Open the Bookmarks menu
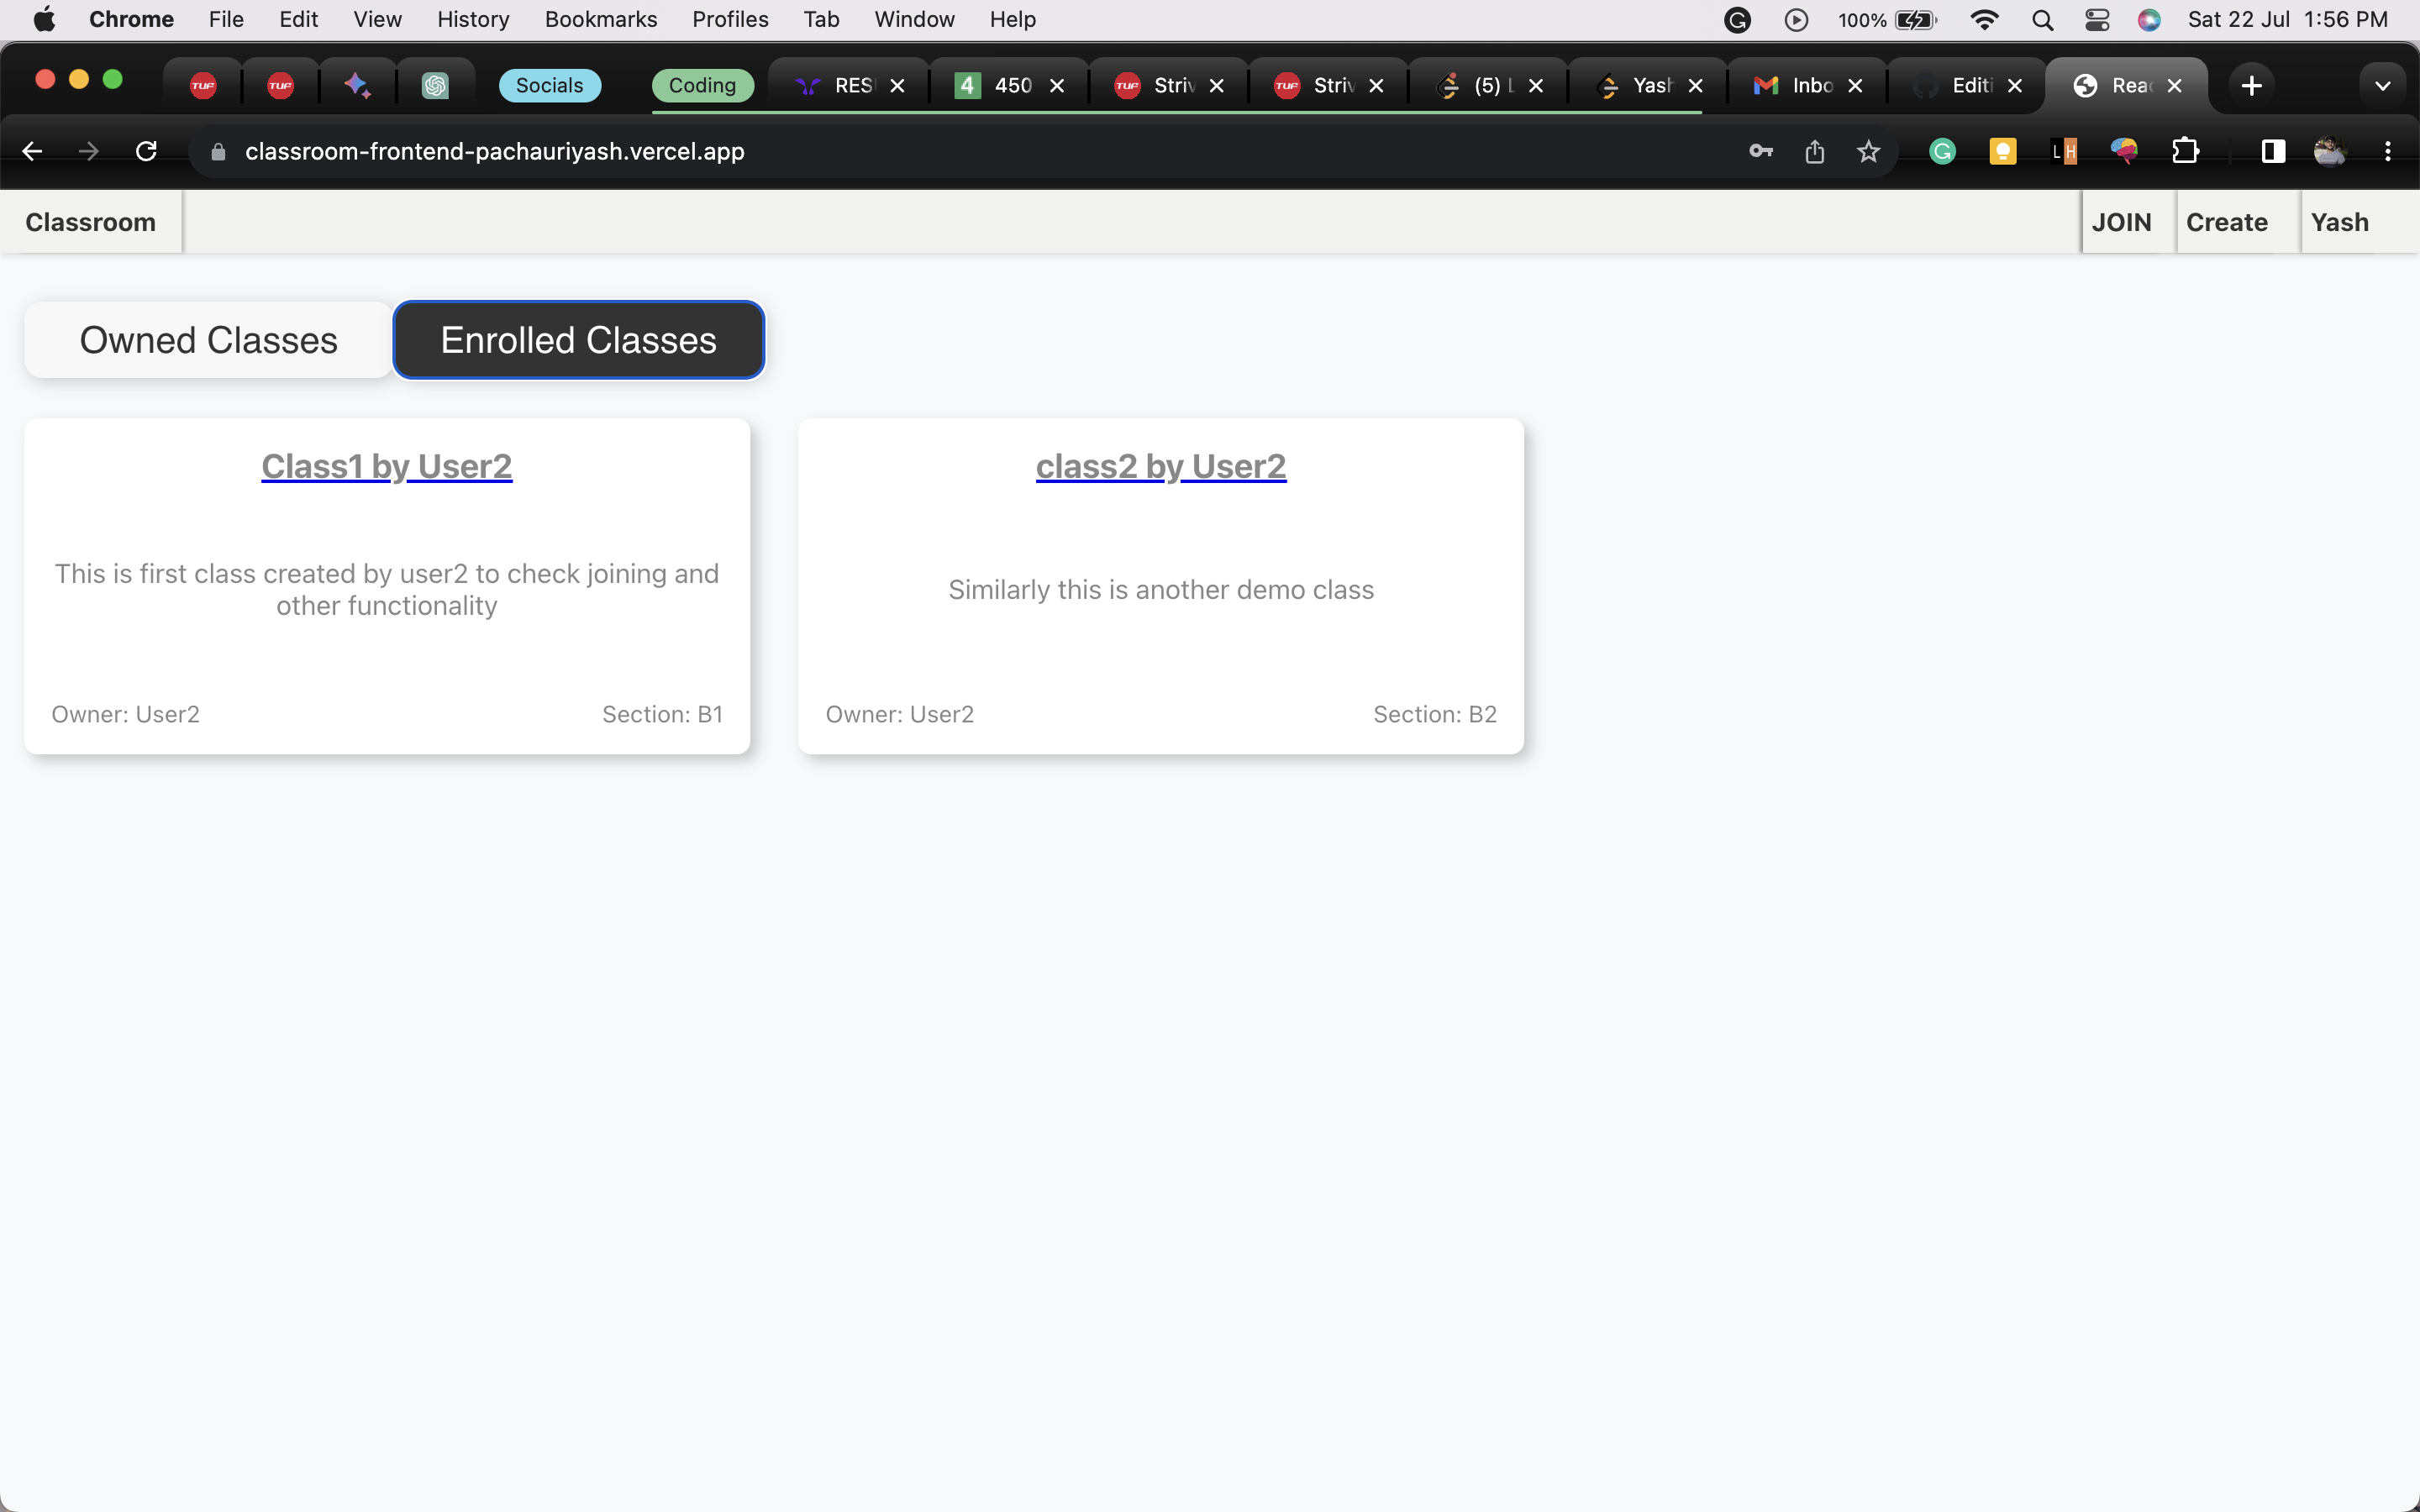Viewport: 2420px width, 1512px height. click(600, 19)
